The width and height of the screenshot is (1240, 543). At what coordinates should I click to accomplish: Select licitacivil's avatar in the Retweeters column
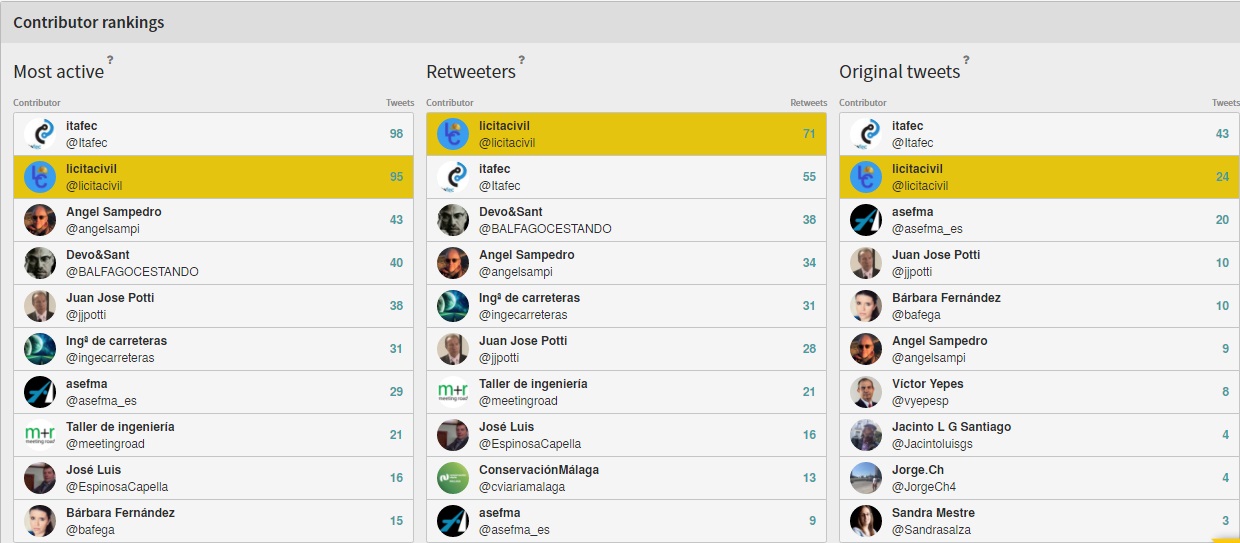pos(453,134)
